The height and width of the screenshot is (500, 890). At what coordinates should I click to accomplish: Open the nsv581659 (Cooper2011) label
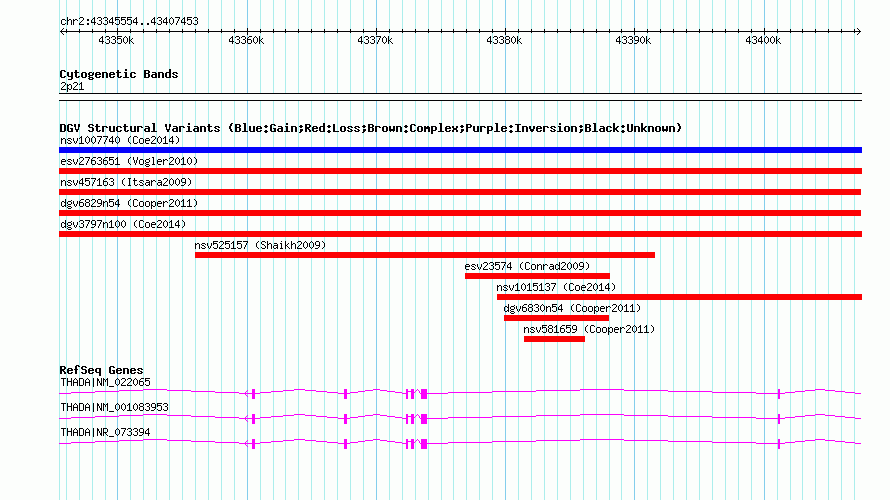coord(589,329)
